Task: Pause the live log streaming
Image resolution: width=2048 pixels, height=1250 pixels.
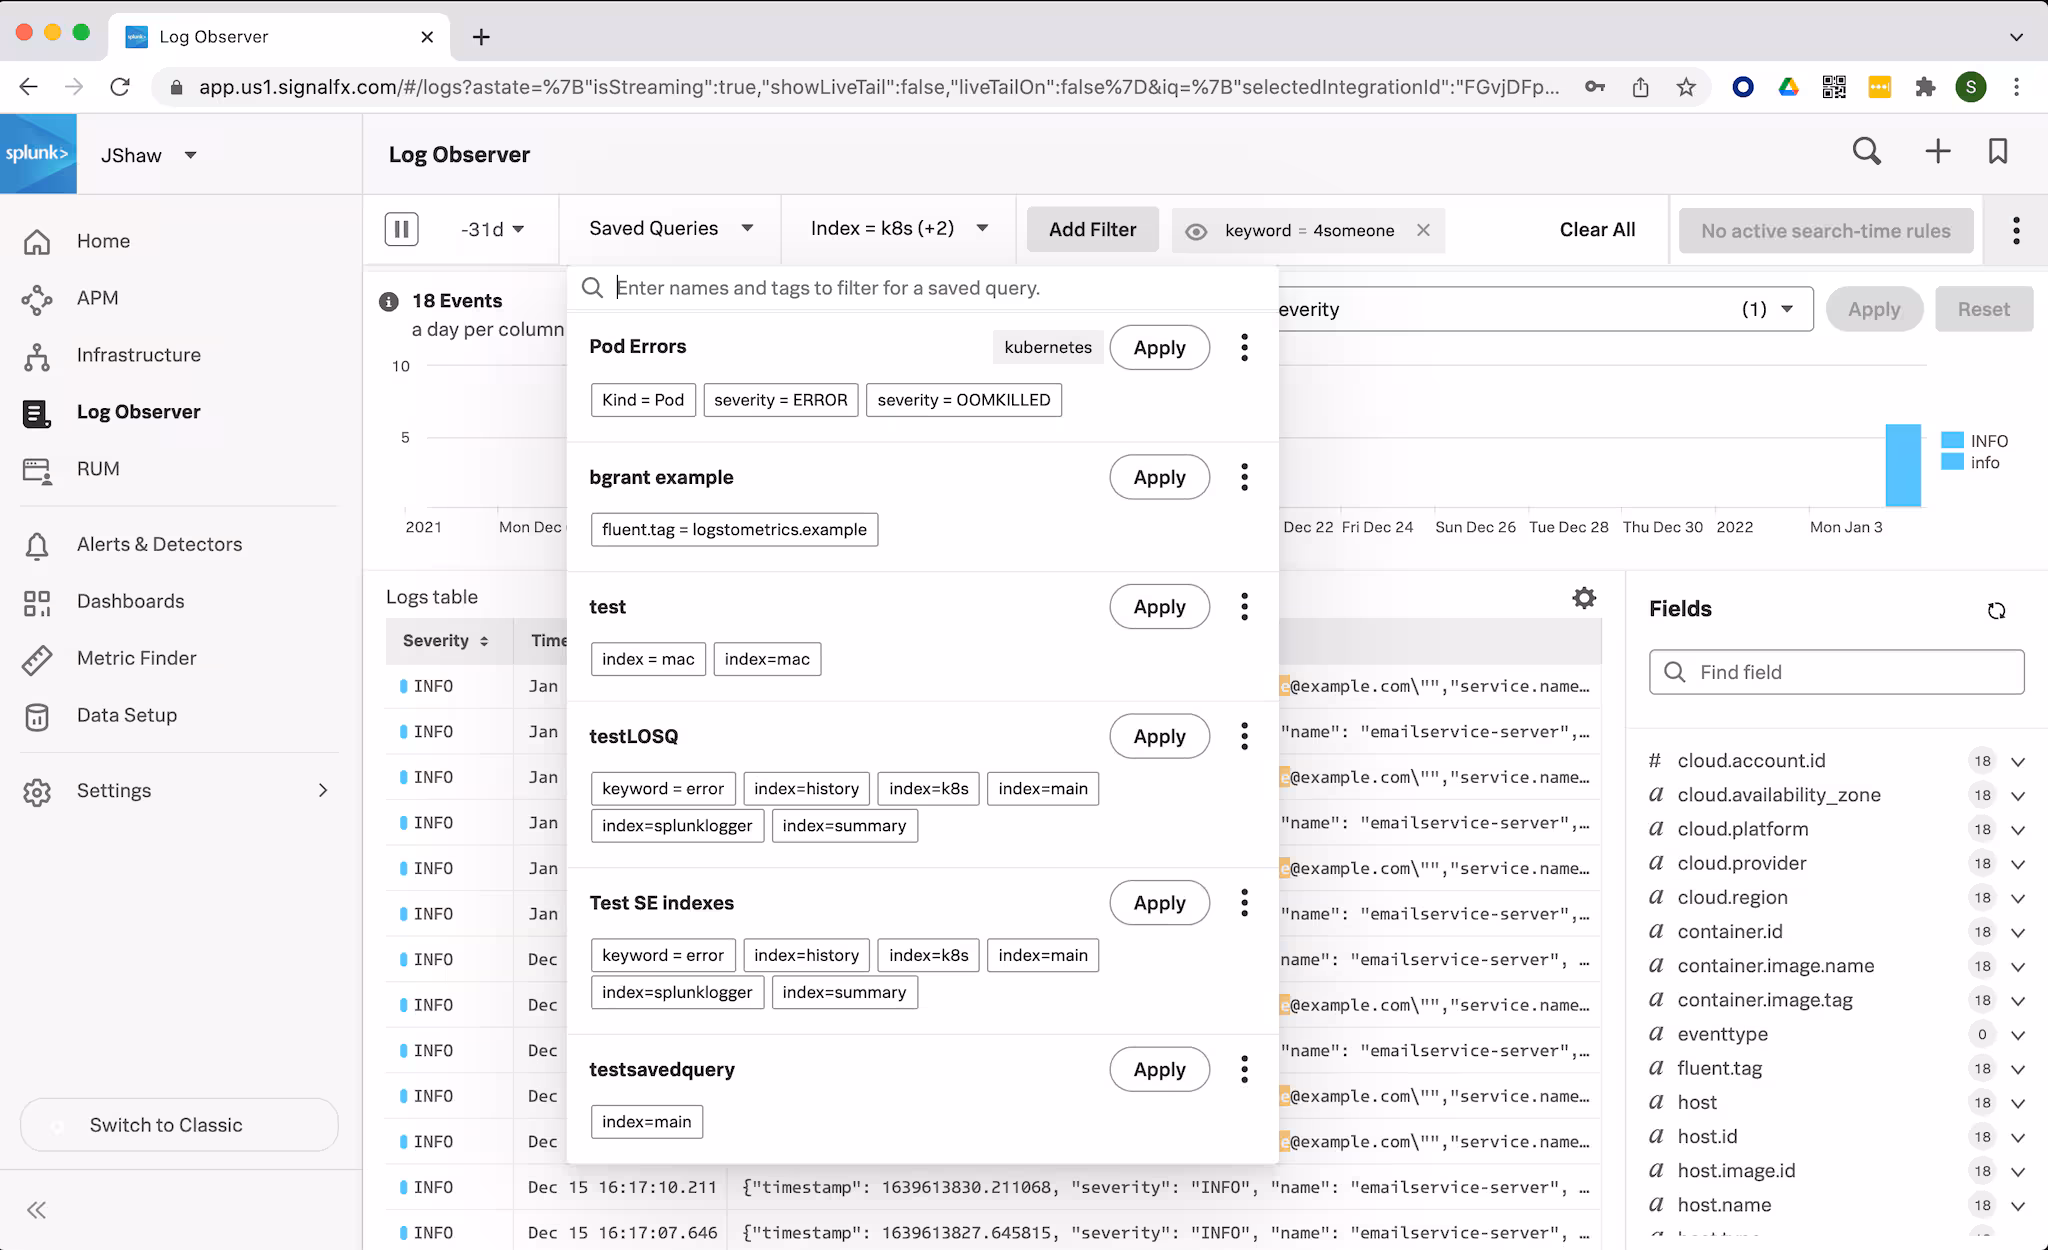Action: coord(401,229)
